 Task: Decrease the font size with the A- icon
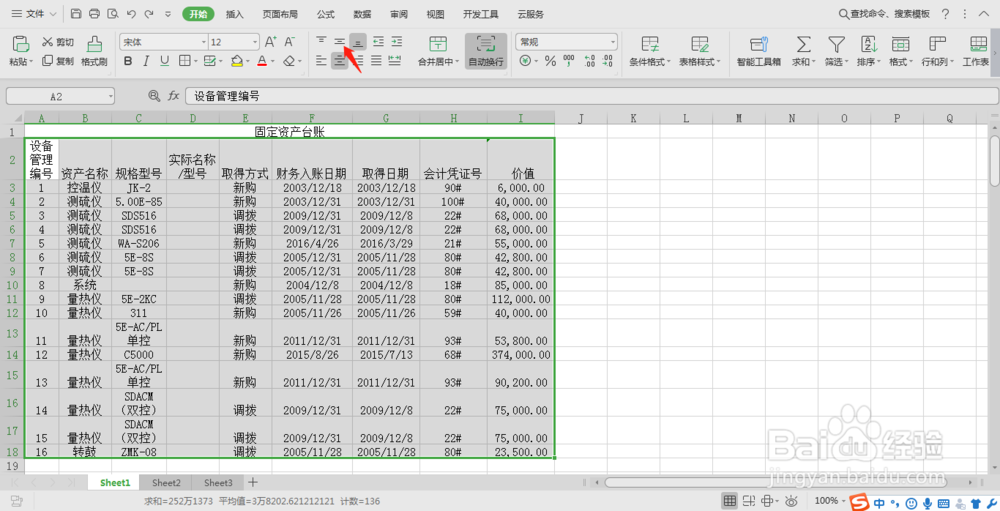[x=290, y=42]
